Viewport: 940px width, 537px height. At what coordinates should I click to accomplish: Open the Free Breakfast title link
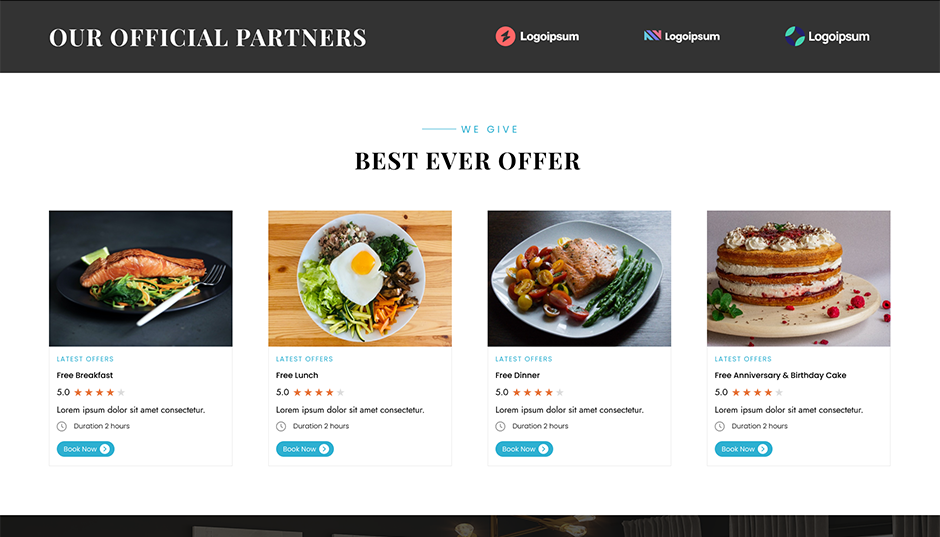click(x=85, y=375)
